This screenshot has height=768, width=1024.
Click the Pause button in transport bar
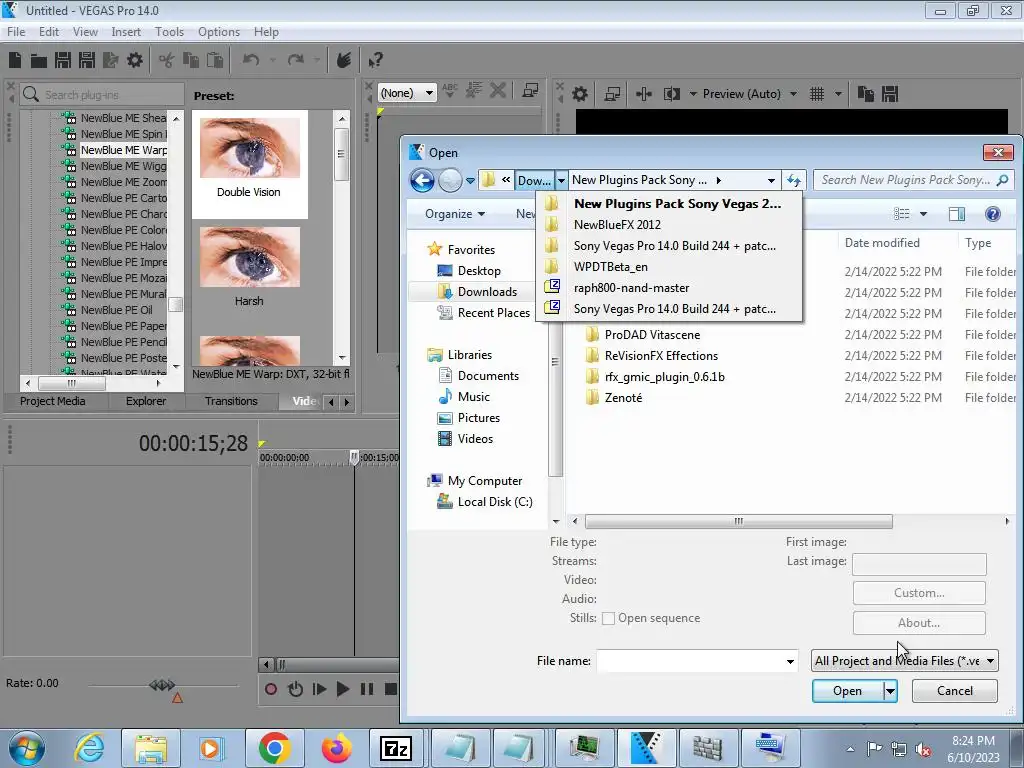click(x=367, y=689)
